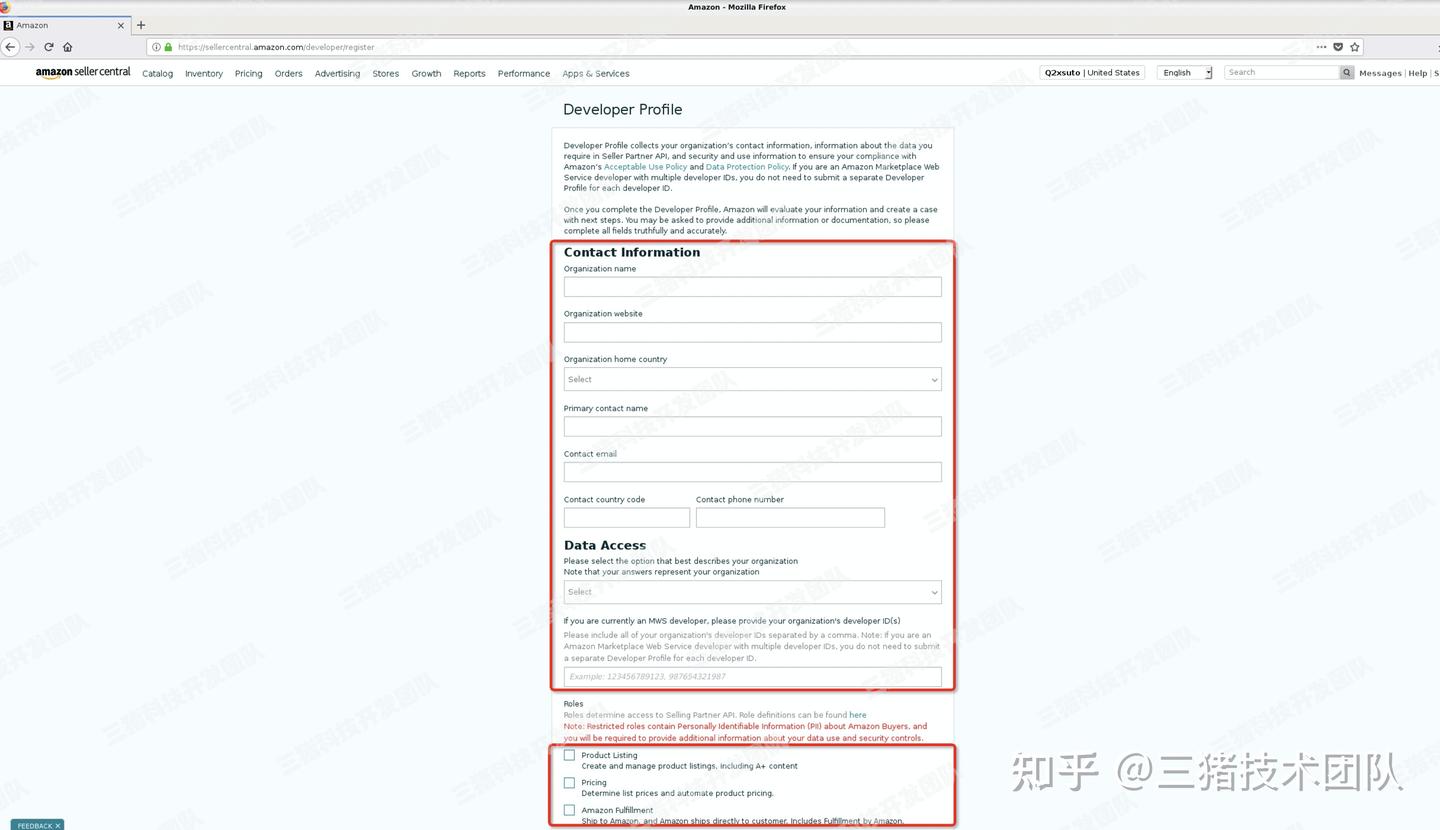Screen dimensions: 1440x830
Task: Click the page reload icon
Action: [48, 46]
